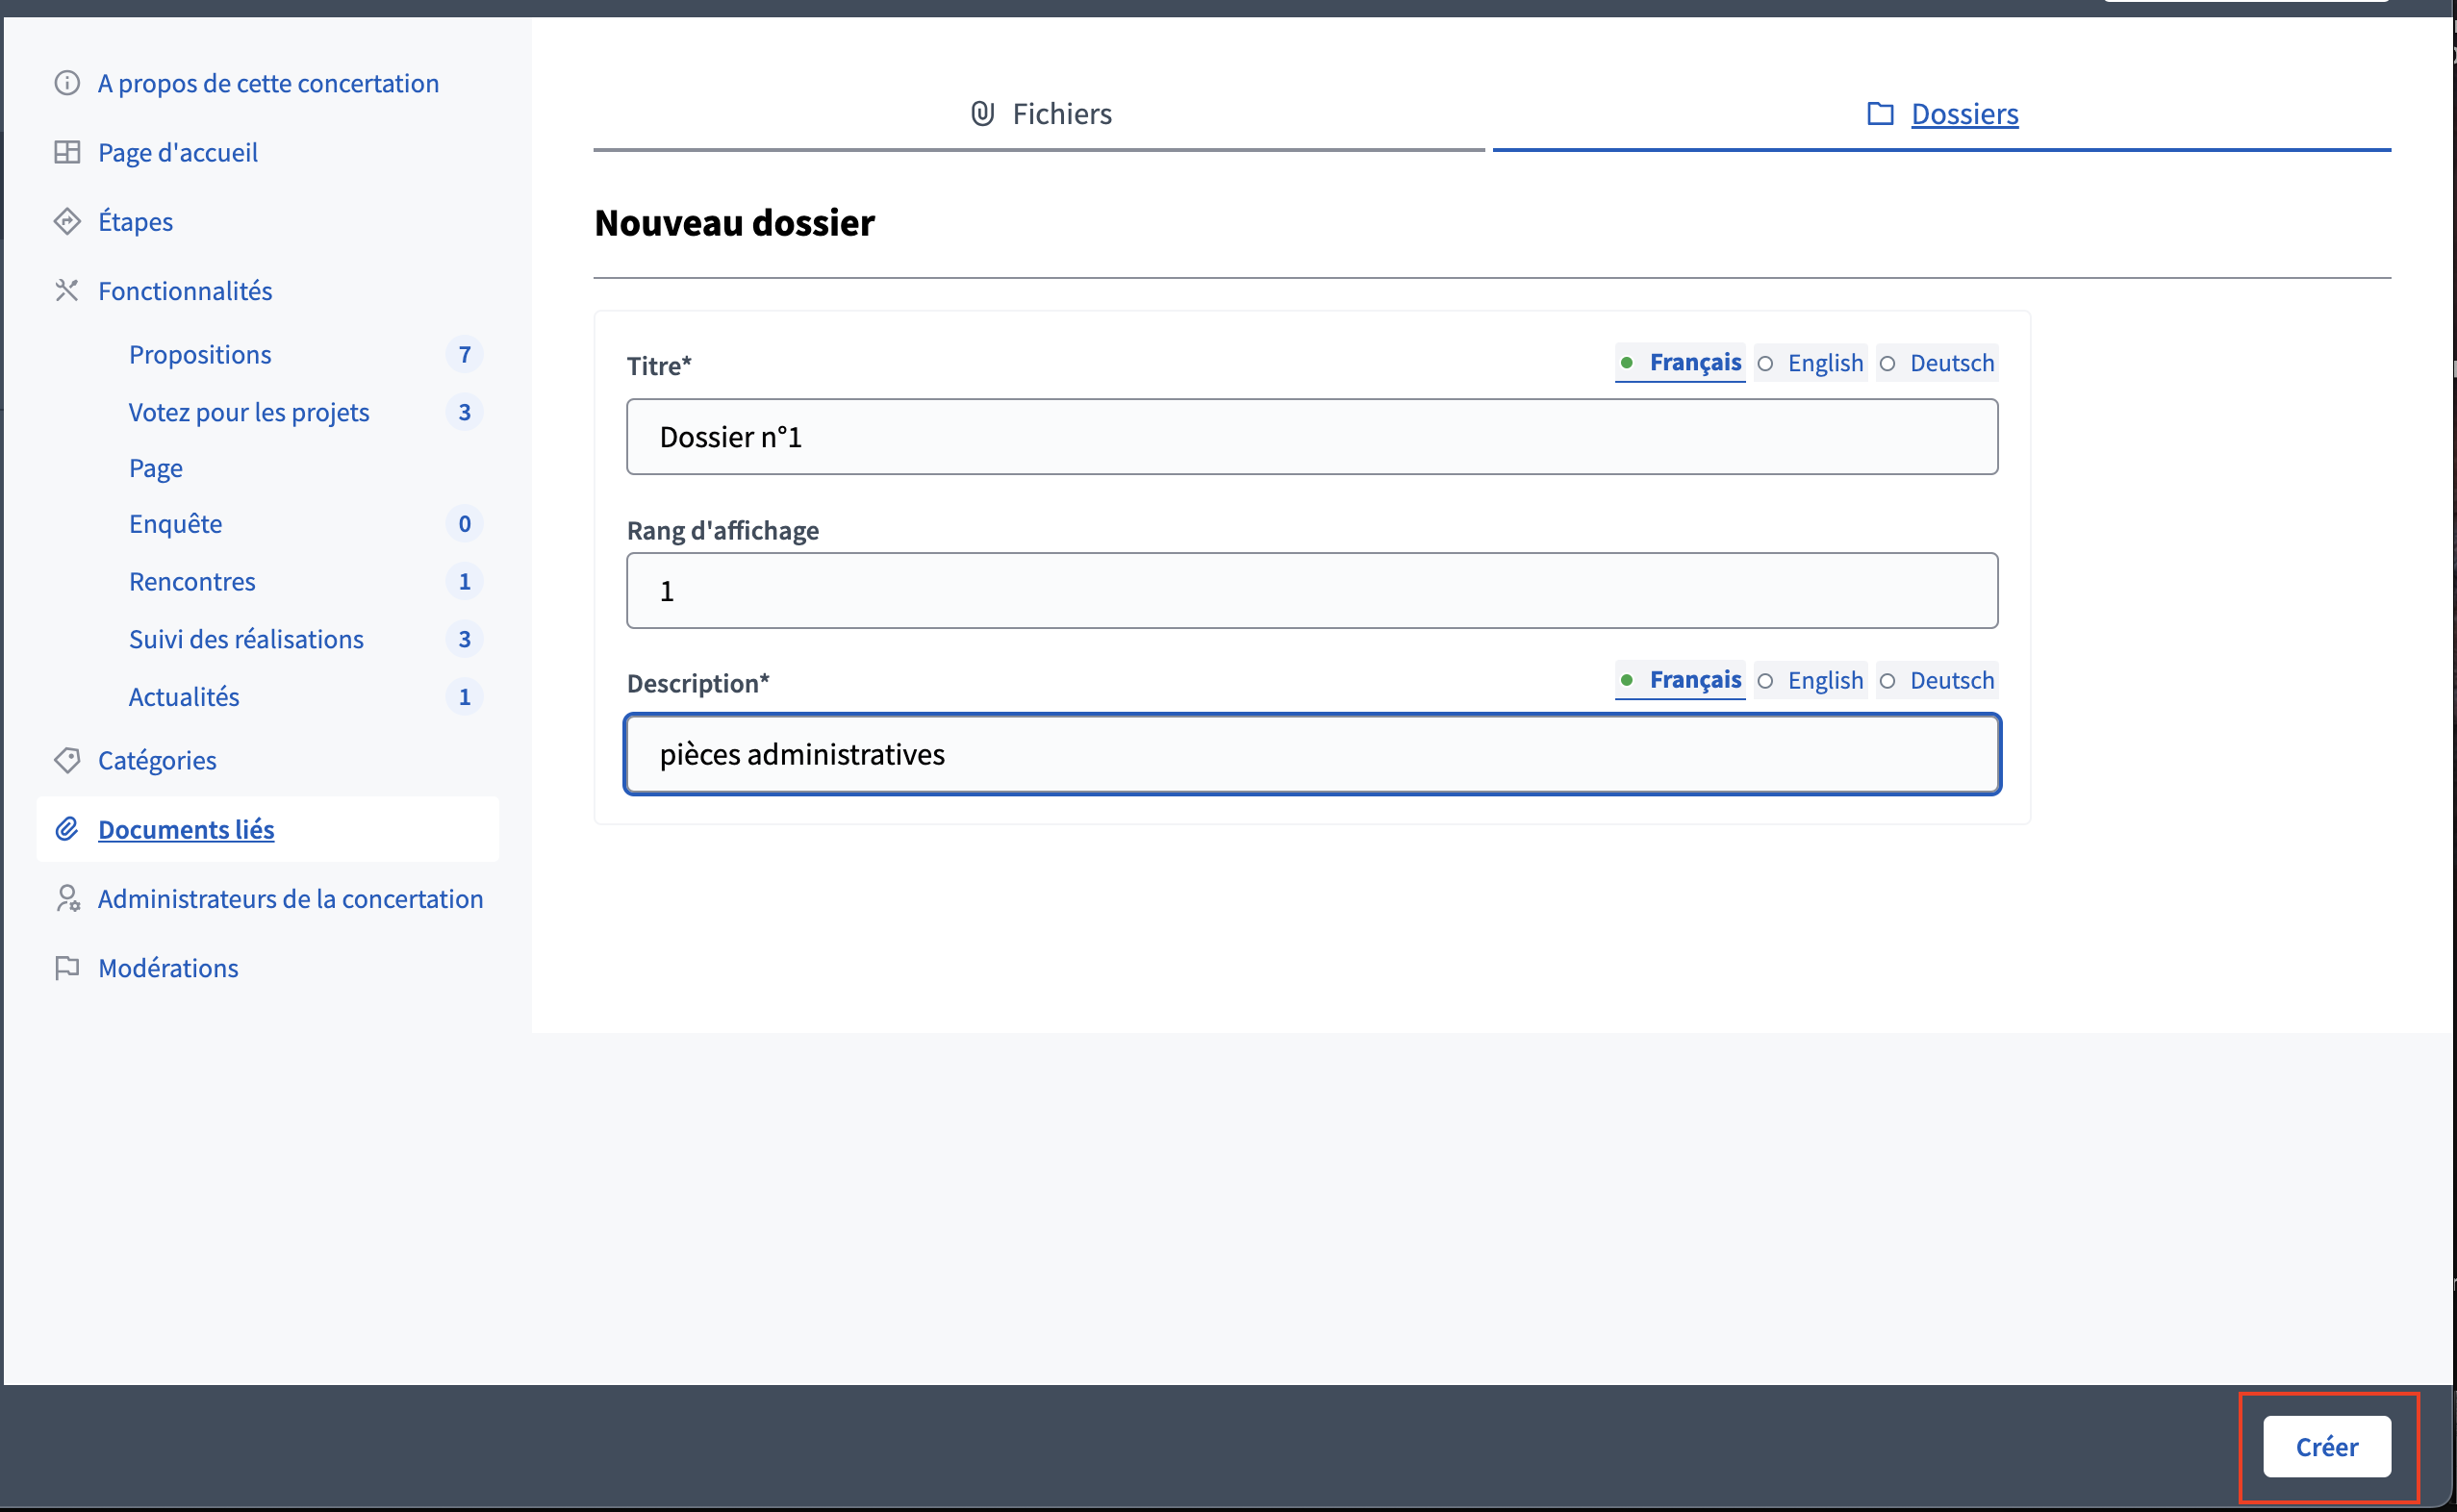Click the grid icon for Page d'accueil
This screenshot has height=1512, width=2457.
click(x=67, y=152)
